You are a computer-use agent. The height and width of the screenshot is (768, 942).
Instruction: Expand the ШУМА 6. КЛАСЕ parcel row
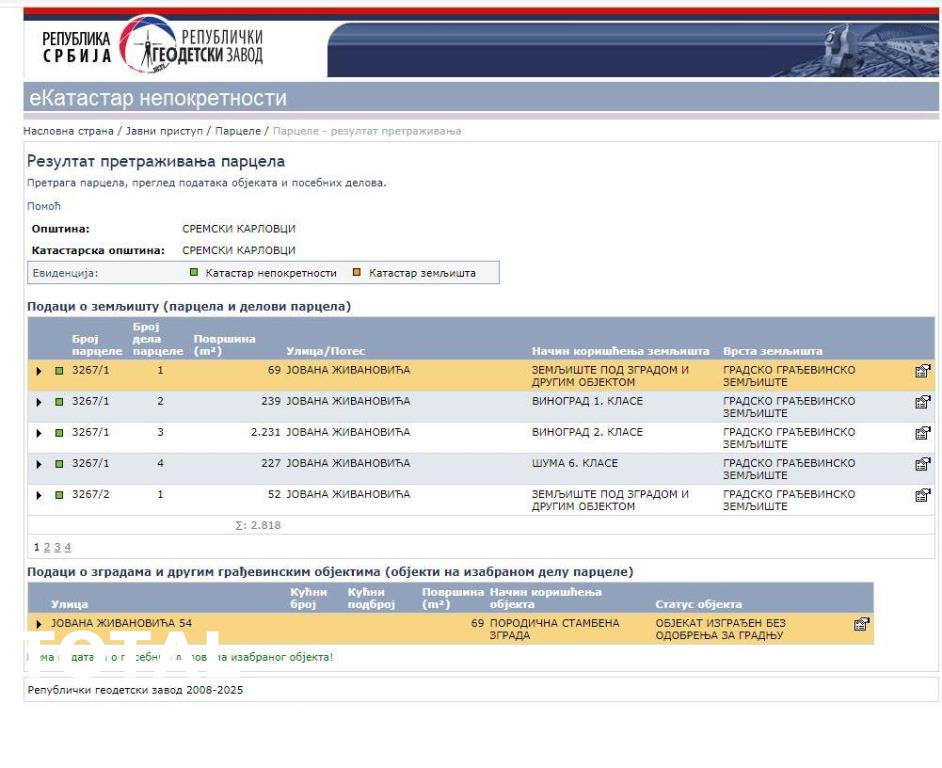(39, 465)
